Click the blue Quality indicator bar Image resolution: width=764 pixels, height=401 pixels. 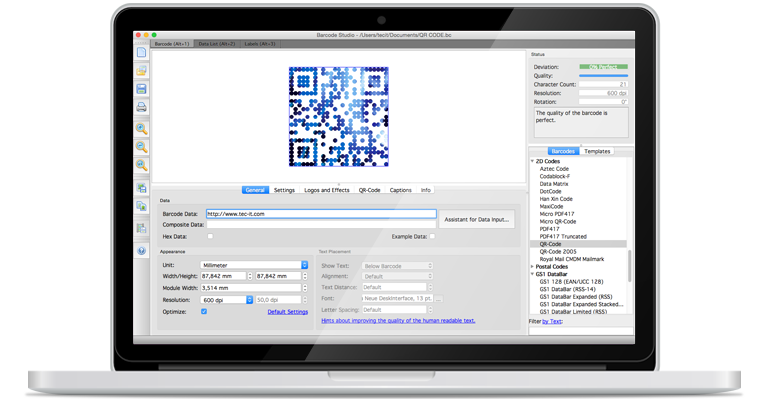pyautogui.click(x=603, y=76)
